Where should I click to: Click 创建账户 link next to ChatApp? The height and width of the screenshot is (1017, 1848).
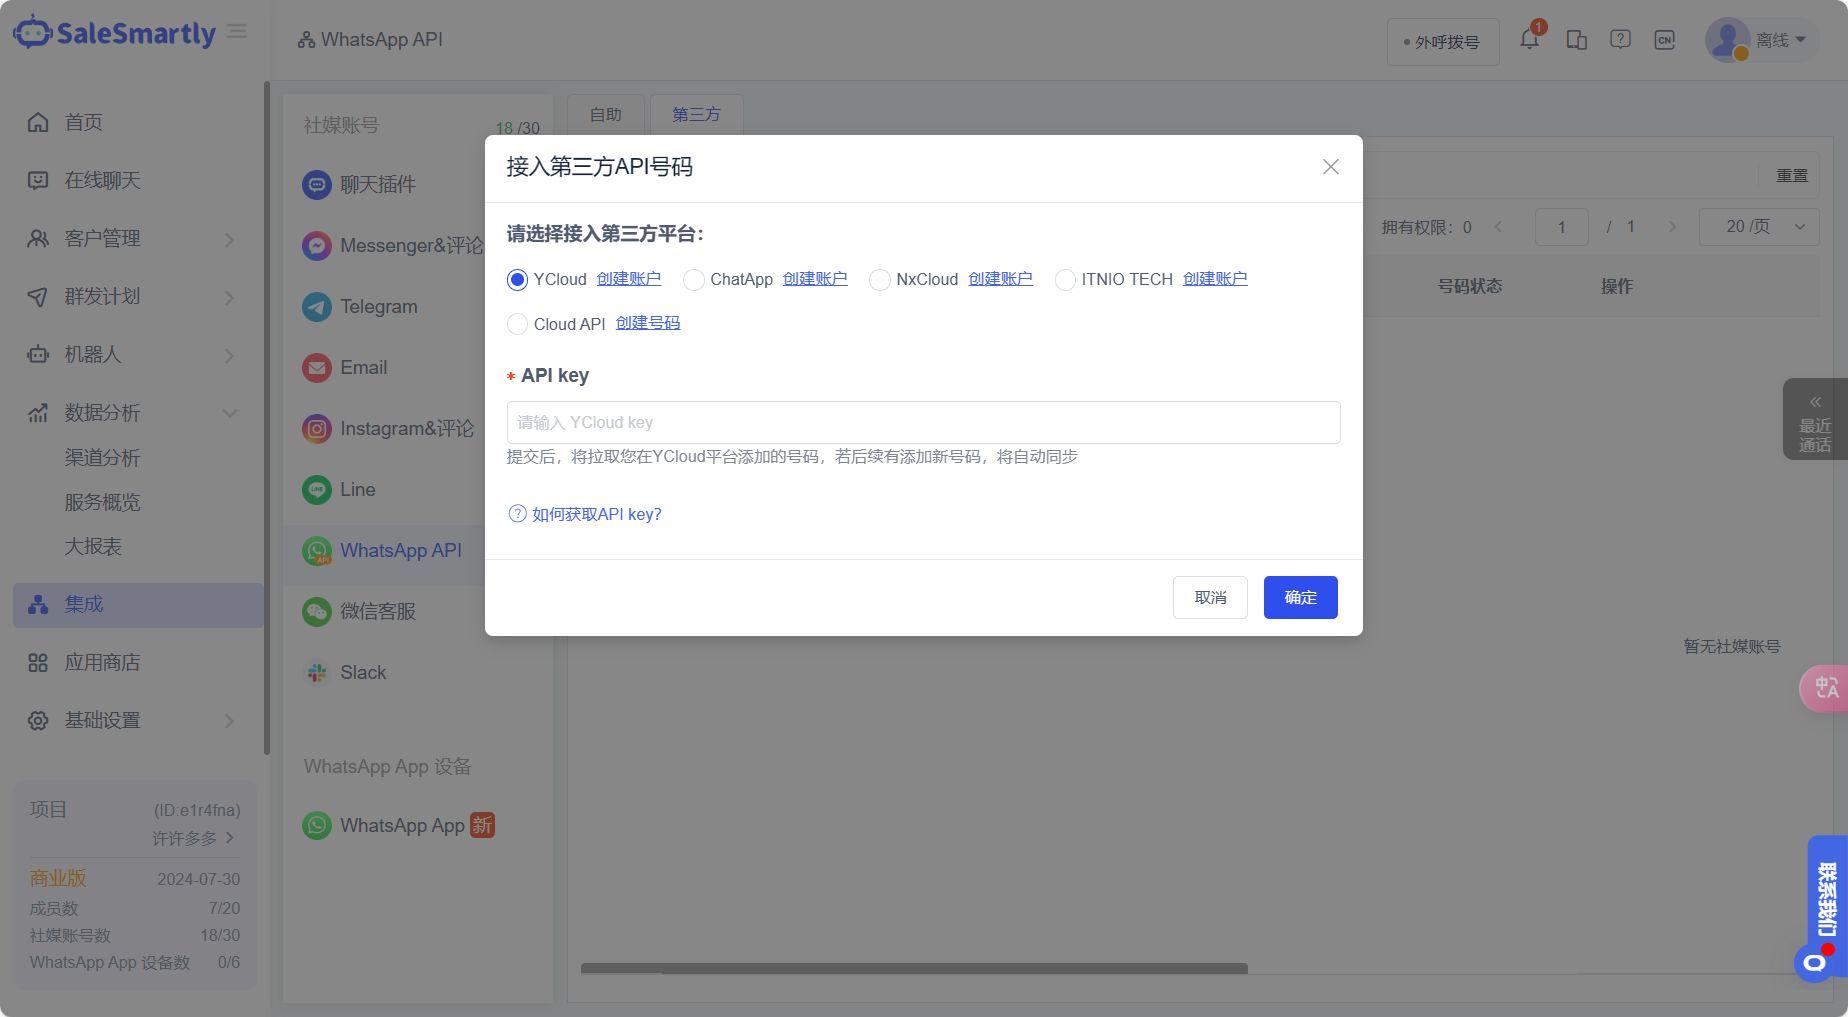point(815,279)
